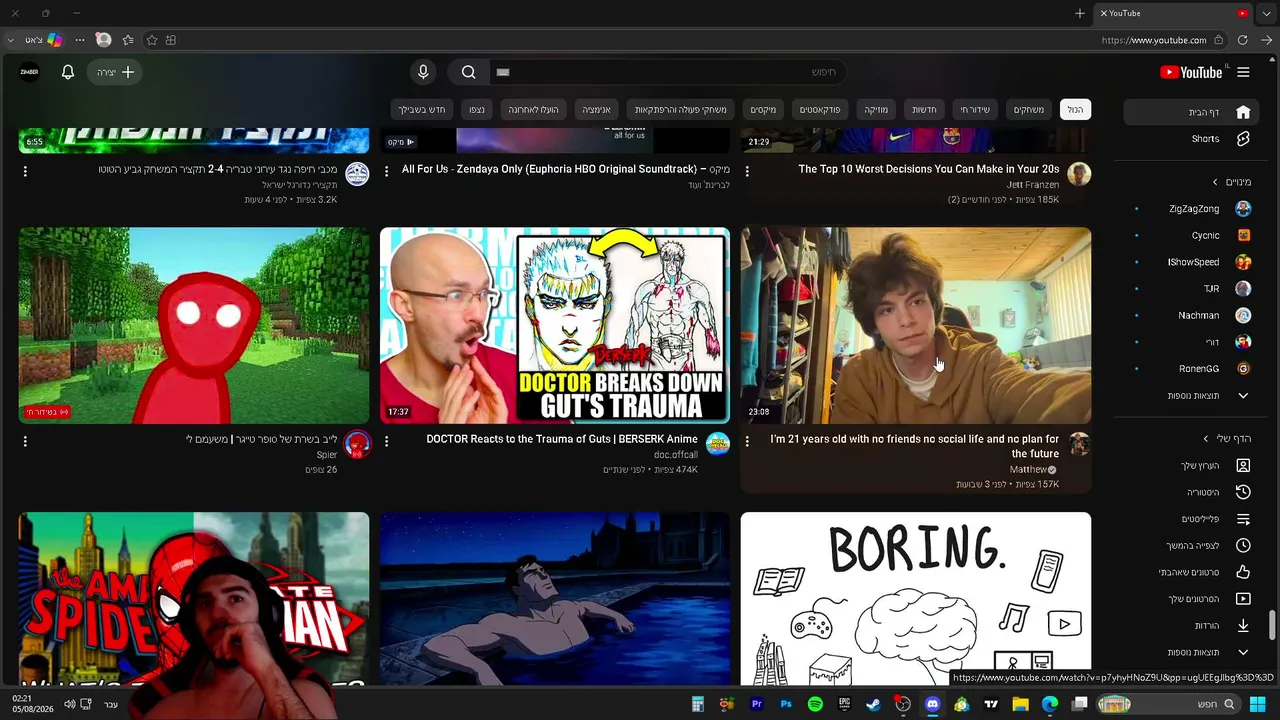Open the Matthew channel avatar
This screenshot has width=1280, height=720.
pyautogui.click(x=1079, y=444)
